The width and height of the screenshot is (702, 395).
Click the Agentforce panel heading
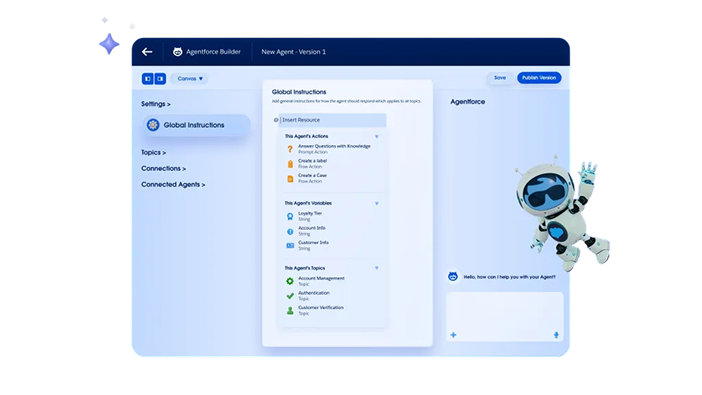point(467,102)
